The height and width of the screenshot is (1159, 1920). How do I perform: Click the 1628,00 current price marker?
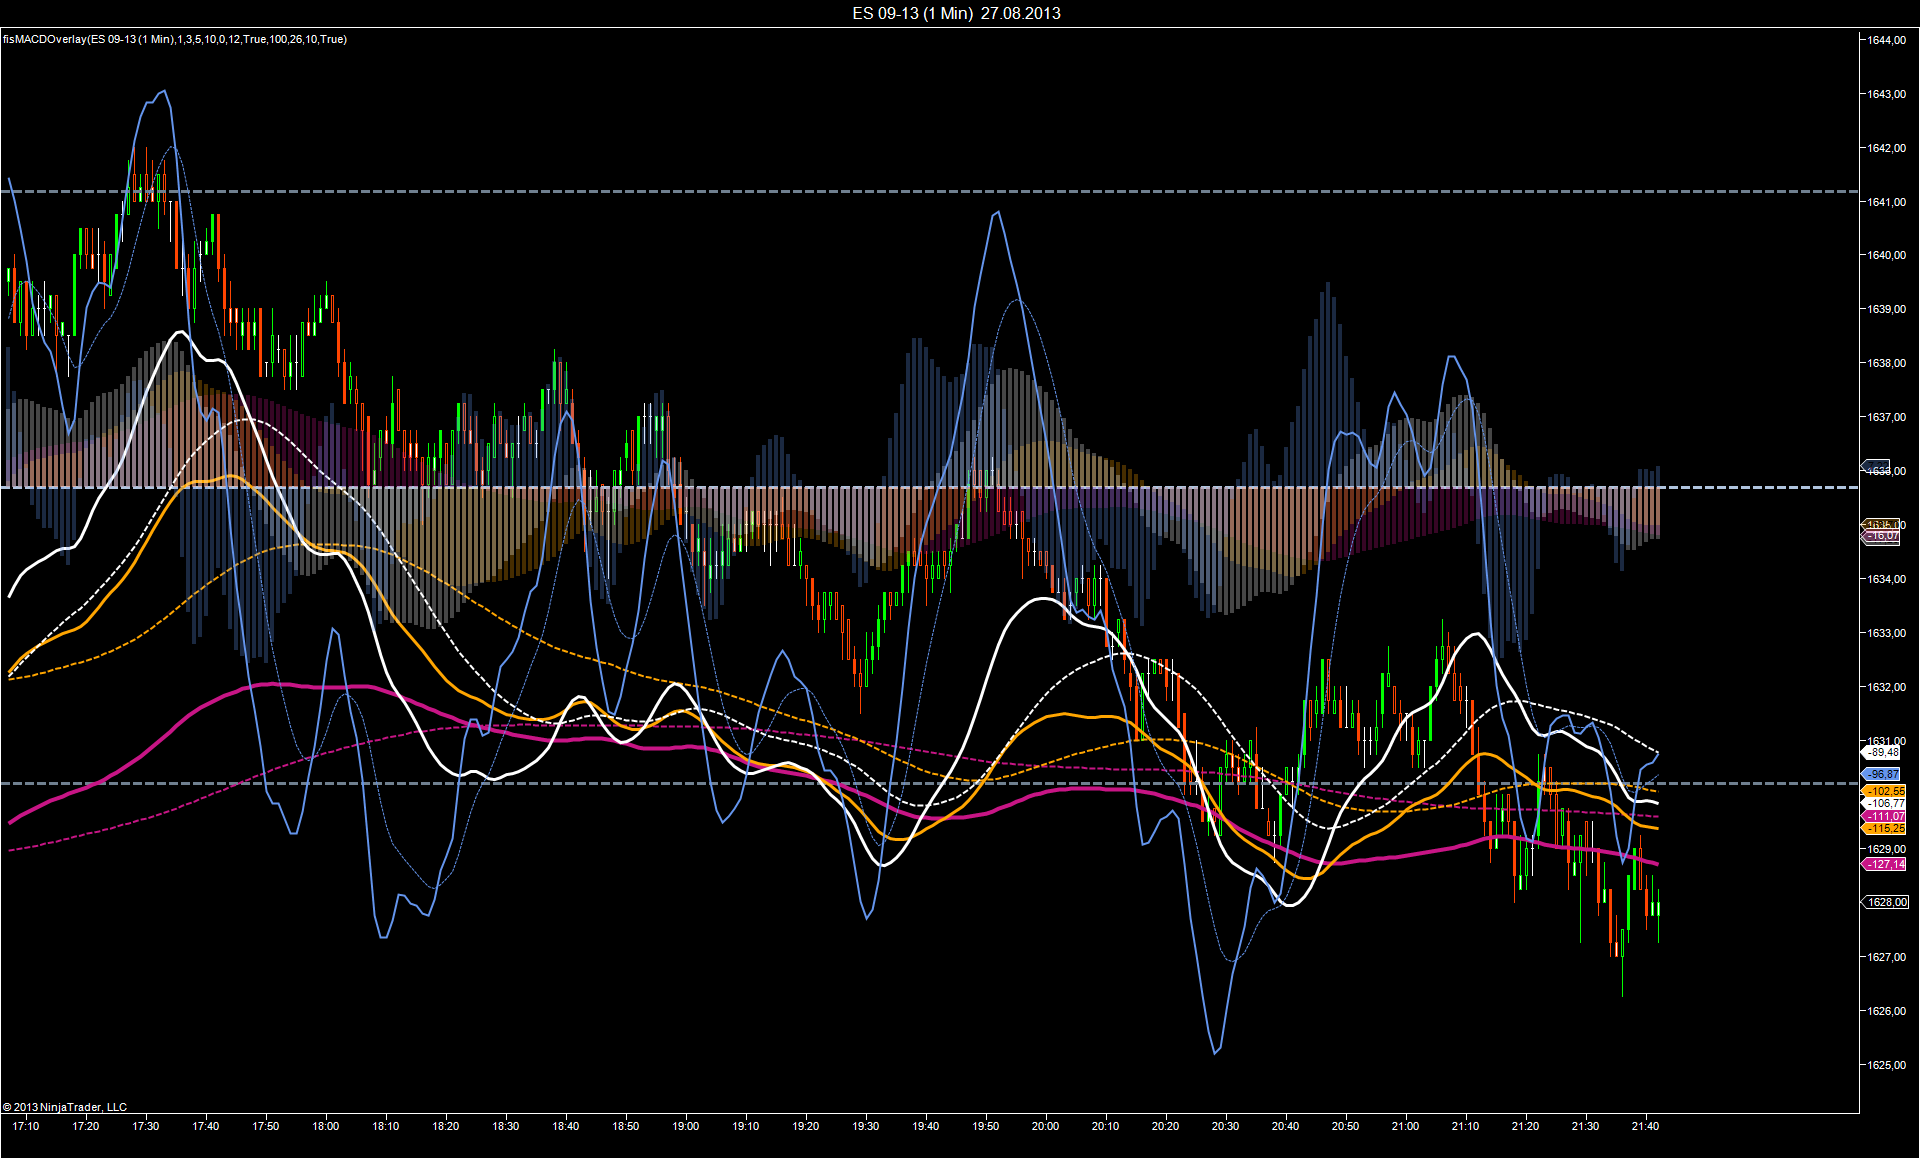[1887, 902]
